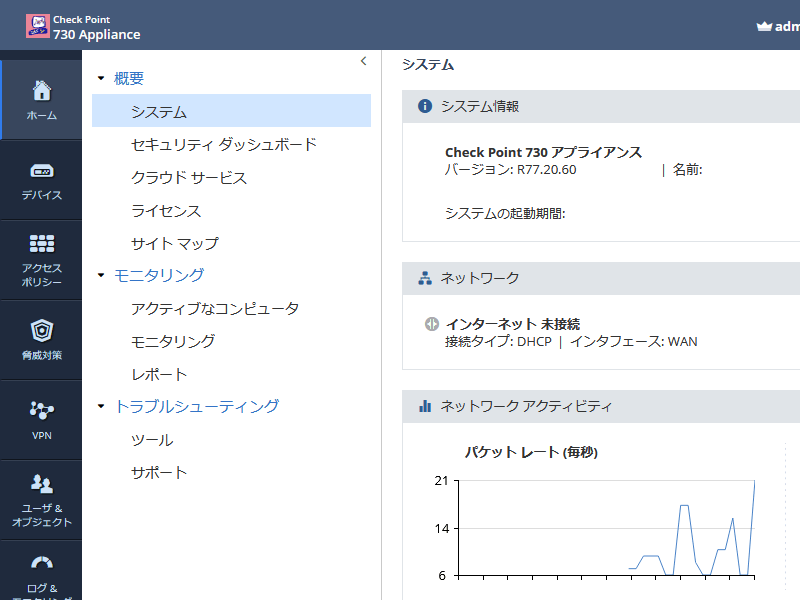Open アクセスポリシー access policy section
The width and height of the screenshot is (800, 600).
[42, 260]
